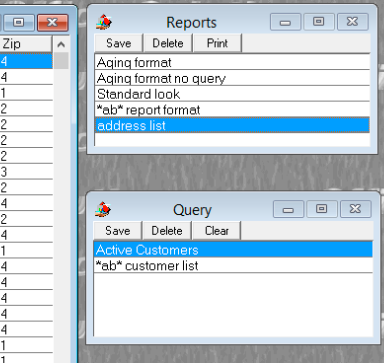
Task: Close the left table window with red X
Action: [53, 23]
